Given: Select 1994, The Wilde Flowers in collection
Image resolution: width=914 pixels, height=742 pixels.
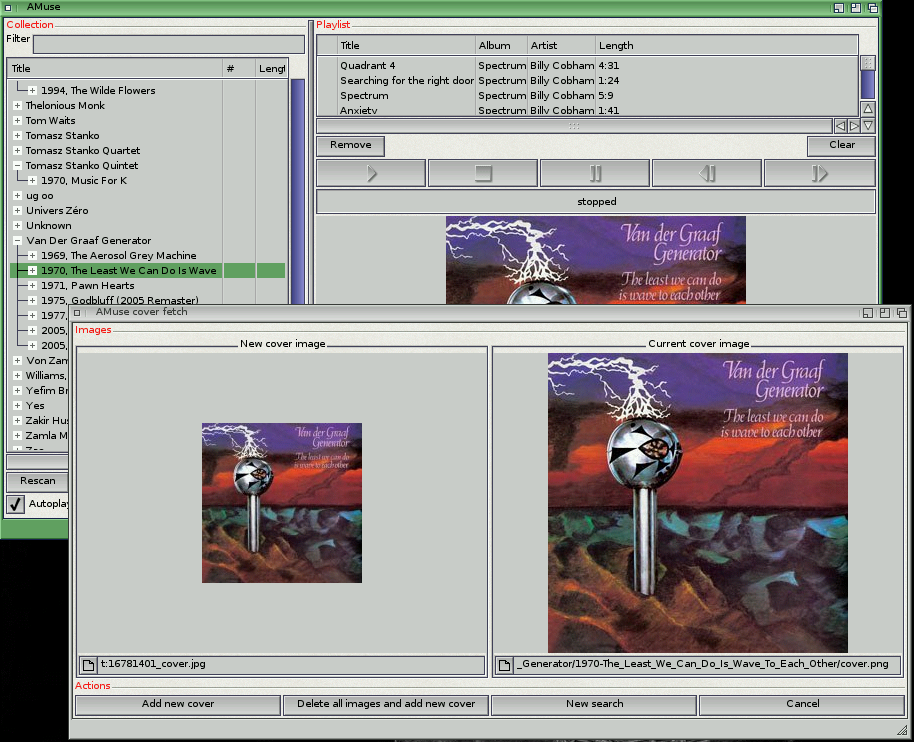Looking at the screenshot, I should (x=98, y=90).
